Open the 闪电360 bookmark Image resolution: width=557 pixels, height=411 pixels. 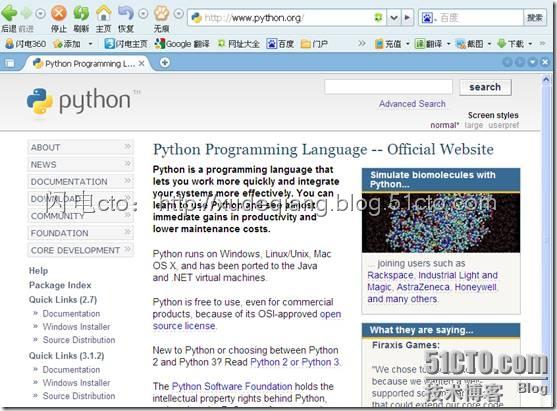pyautogui.click(x=26, y=44)
